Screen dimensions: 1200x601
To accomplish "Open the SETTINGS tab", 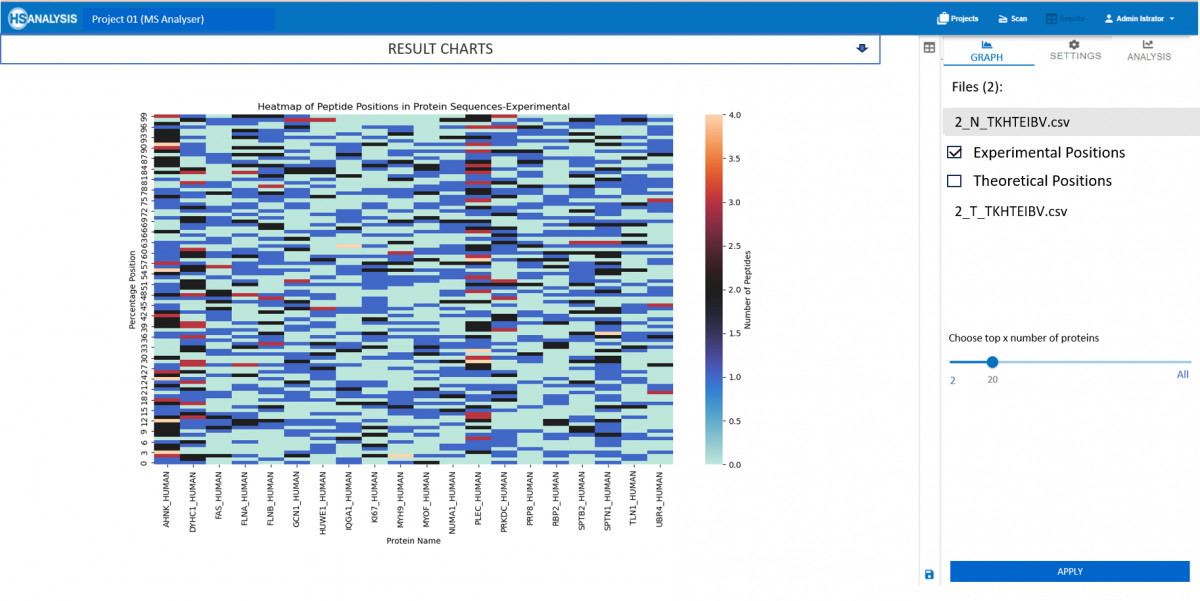I will tap(1075, 50).
